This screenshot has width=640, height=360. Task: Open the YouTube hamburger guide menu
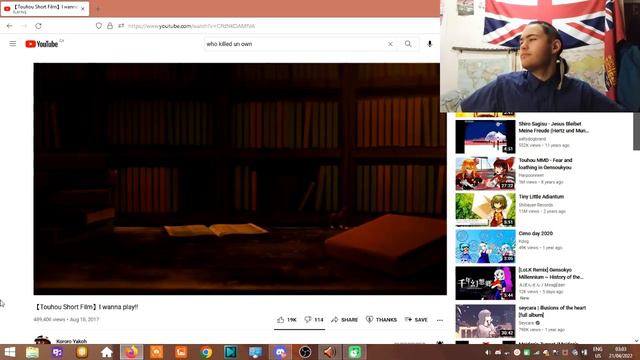(x=13, y=44)
